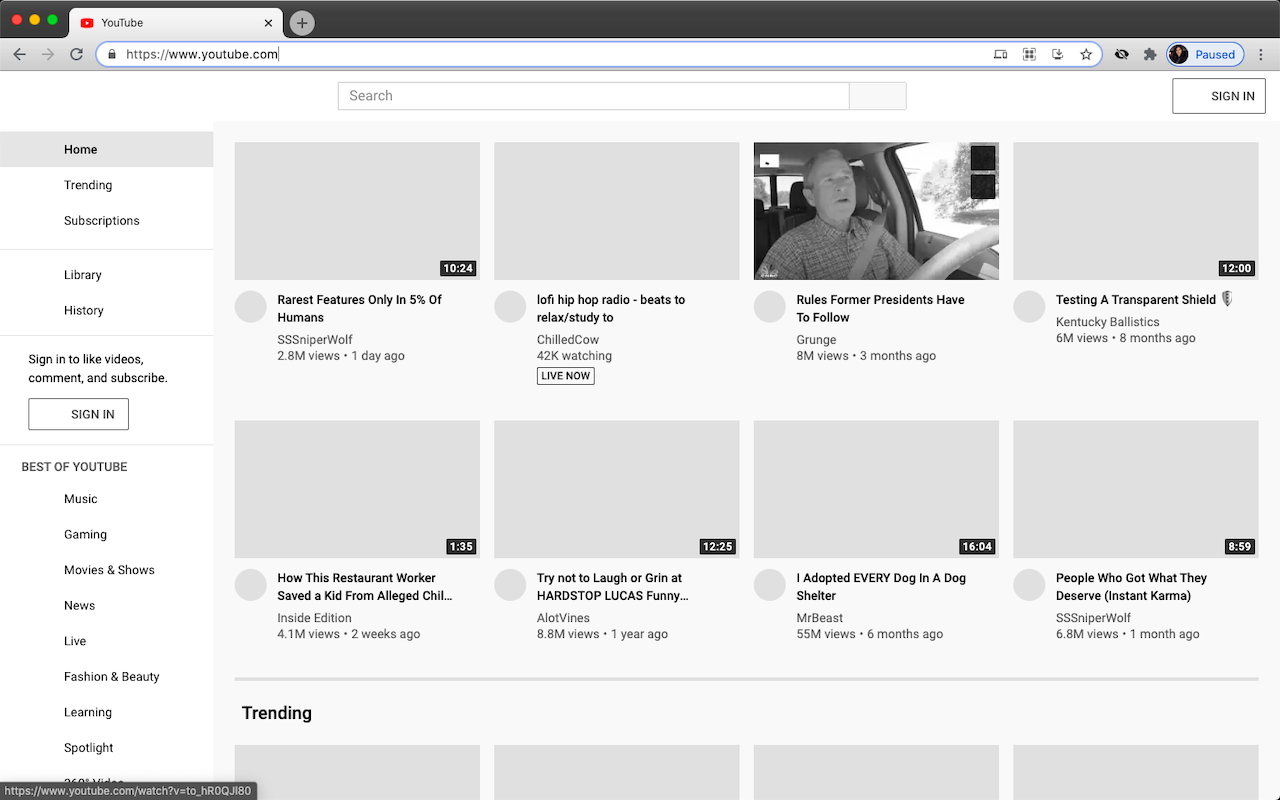Click the Grunge channel avatar
Image resolution: width=1280 pixels, height=800 pixels.
click(x=770, y=307)
